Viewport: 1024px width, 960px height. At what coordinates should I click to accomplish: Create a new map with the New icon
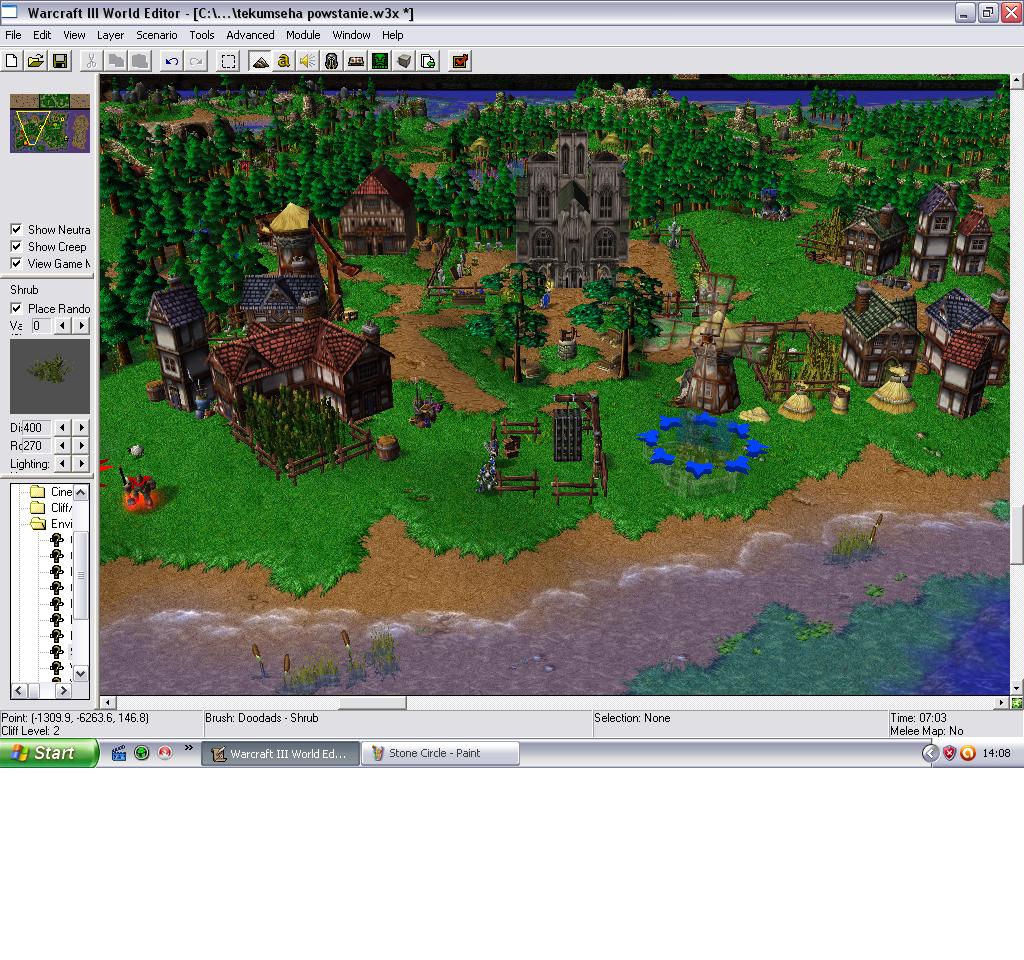pyautogui.click(x=12, y=61)
